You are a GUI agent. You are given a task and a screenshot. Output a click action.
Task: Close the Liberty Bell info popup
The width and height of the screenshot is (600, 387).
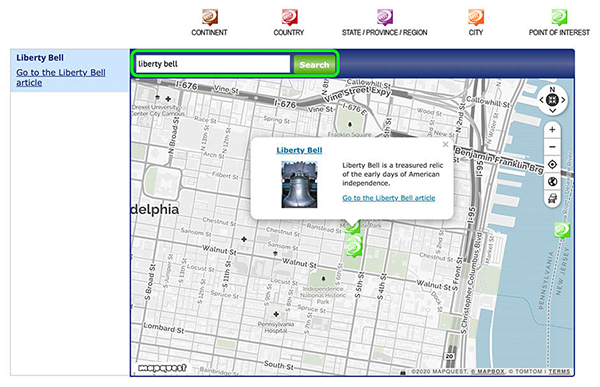pyautogui.click(x=445, y=144)
